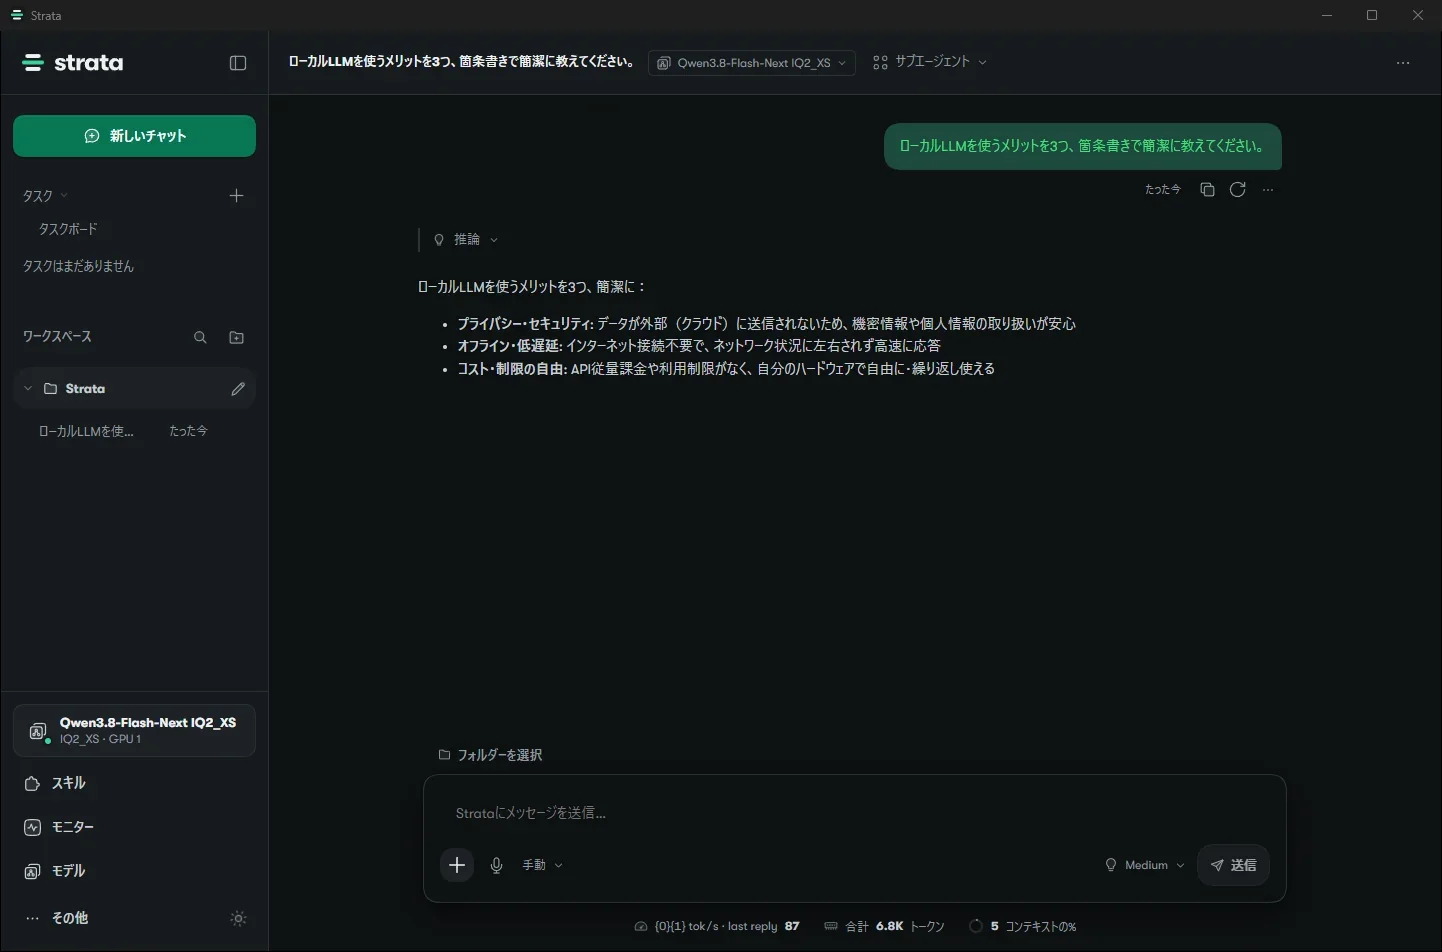
Task: Add attachment with plus button
Action: tap(457, 865)
